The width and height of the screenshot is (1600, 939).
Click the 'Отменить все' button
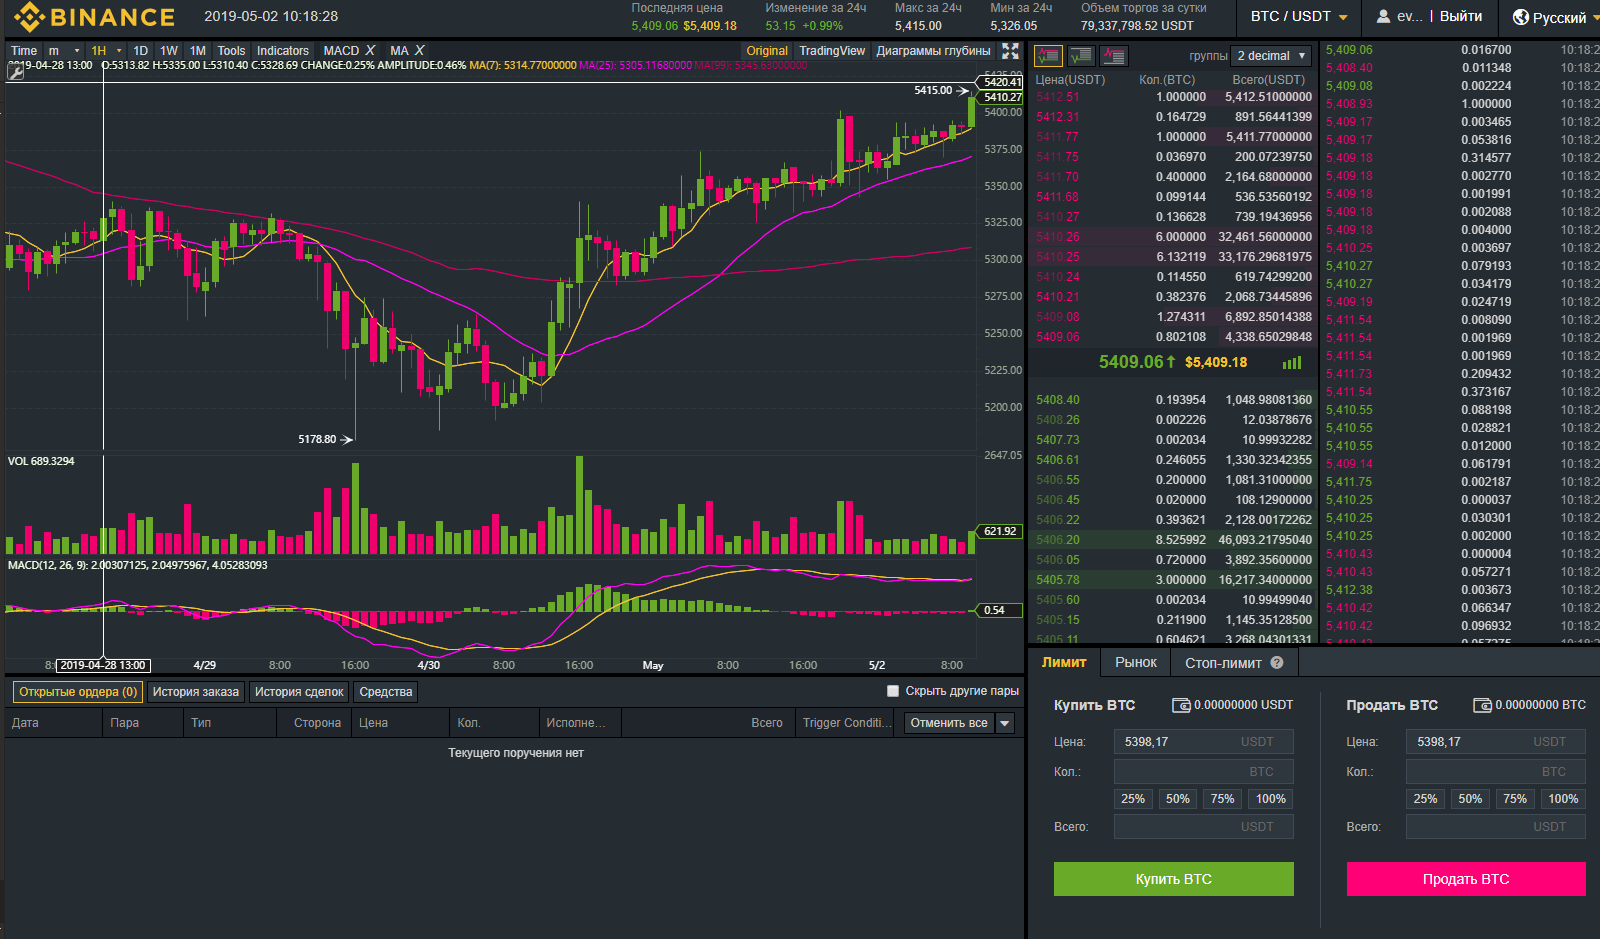[x=949, y=723]
